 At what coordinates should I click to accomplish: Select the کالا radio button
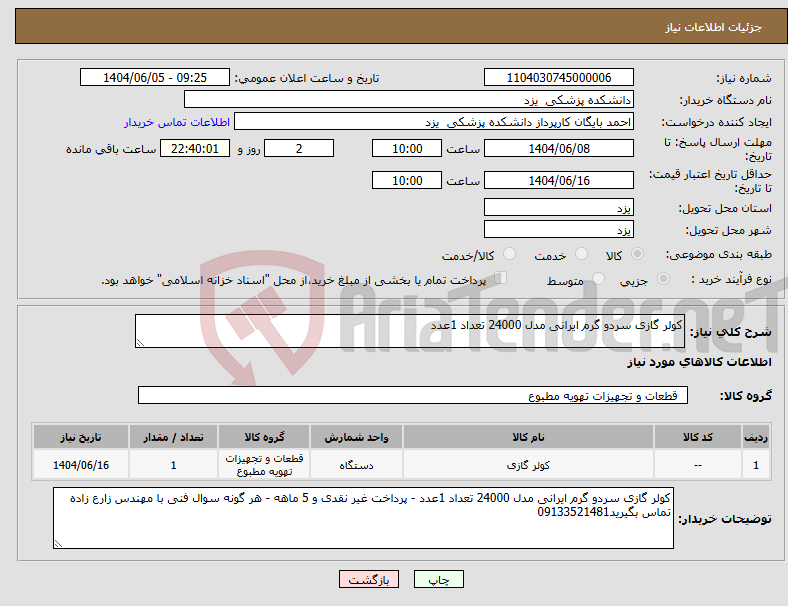637,254
